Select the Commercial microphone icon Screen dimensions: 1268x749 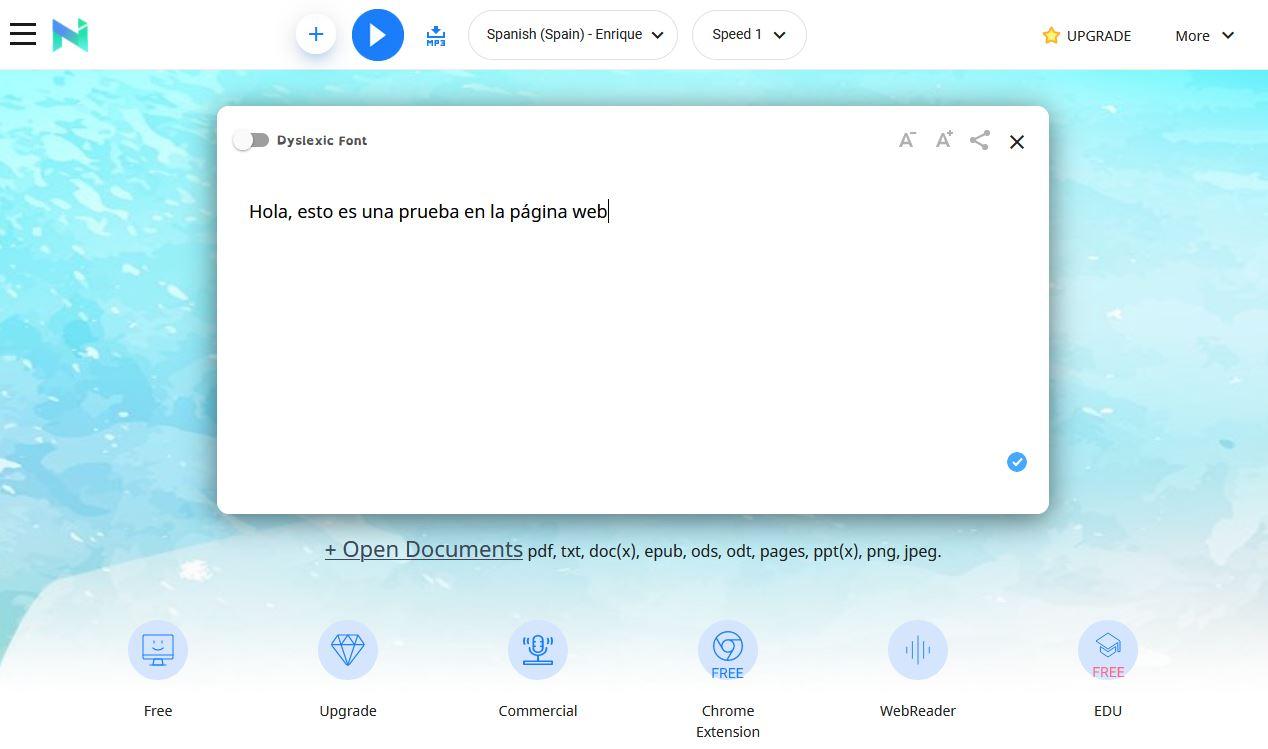tap(538, 650)
